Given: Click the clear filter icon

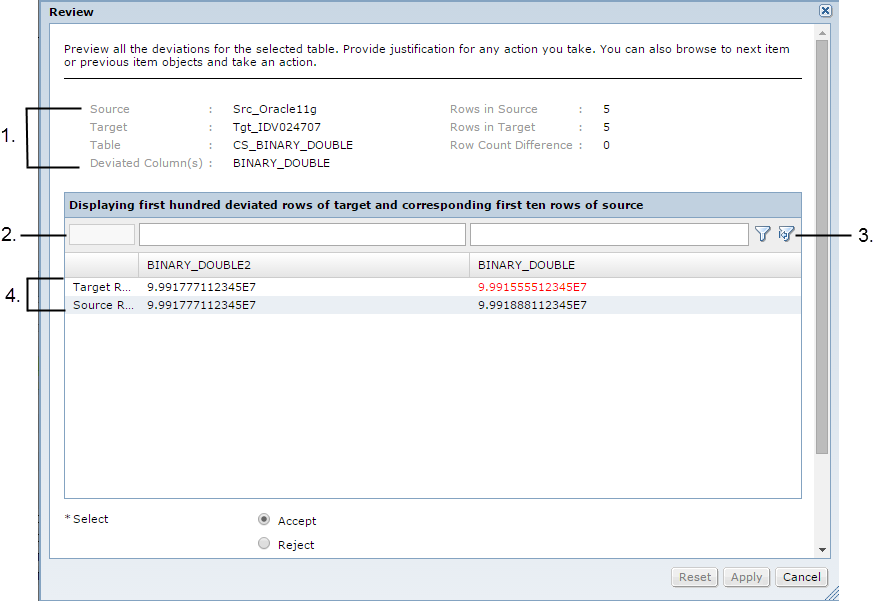Looking at the screenshot, I should [x=786, y=234].
